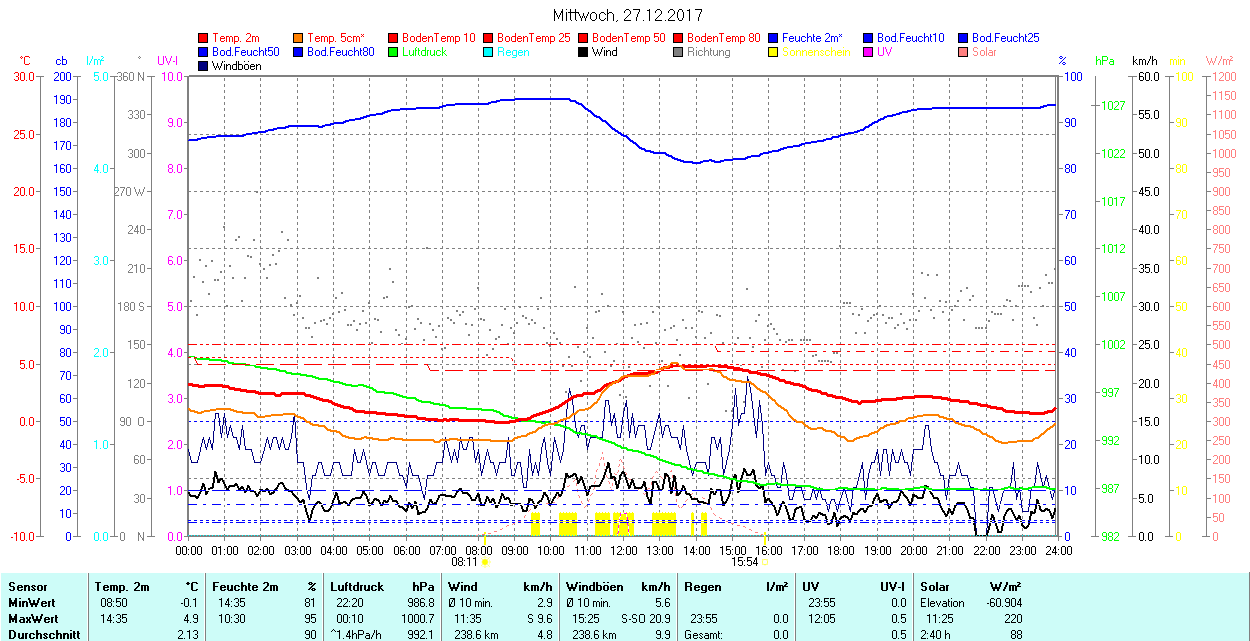
Task: Select the BodenTemp 50 legend label
Action: (629, 38)
